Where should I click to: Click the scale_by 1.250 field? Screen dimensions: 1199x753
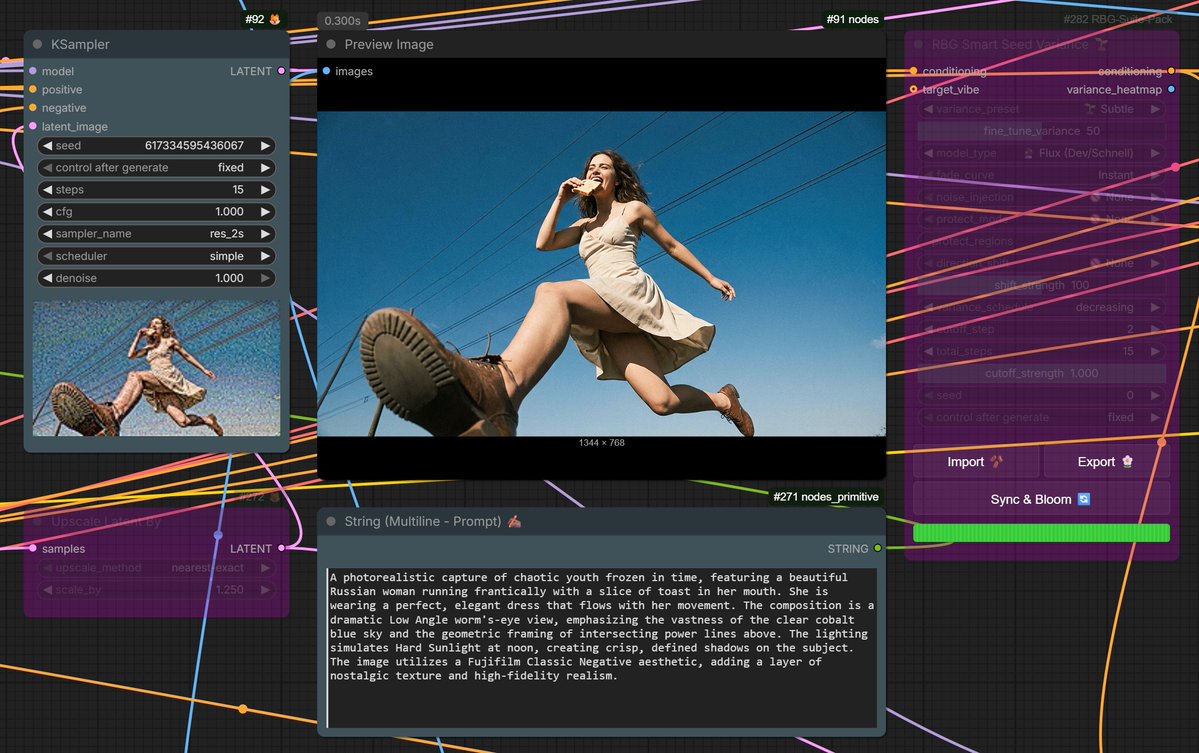click(156, 590)
